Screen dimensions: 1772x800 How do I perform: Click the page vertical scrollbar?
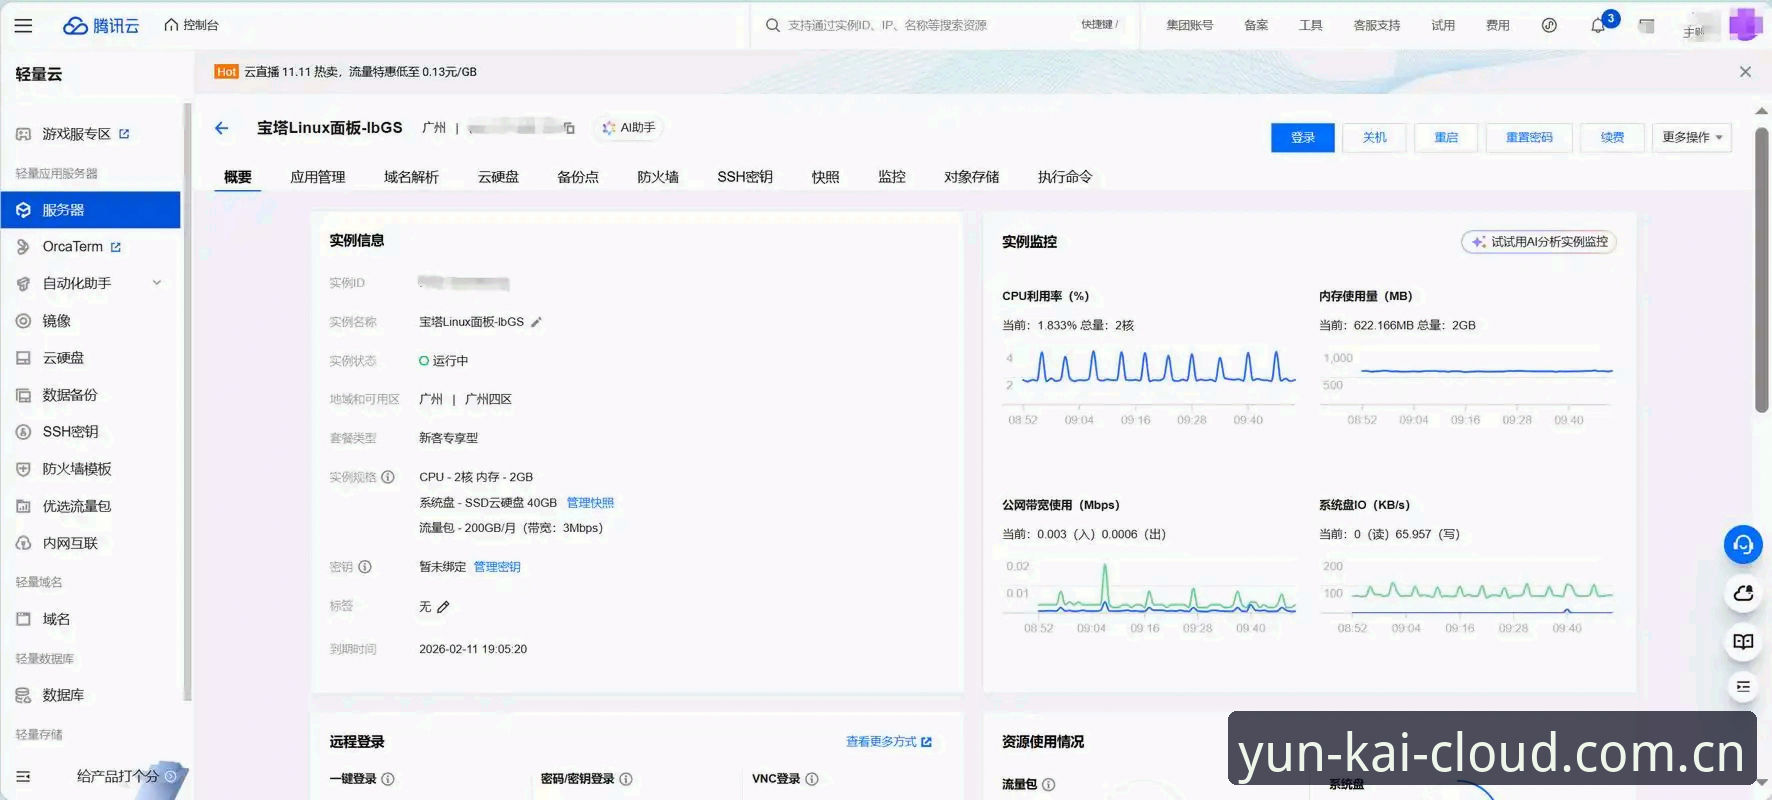coord(1762,270)
